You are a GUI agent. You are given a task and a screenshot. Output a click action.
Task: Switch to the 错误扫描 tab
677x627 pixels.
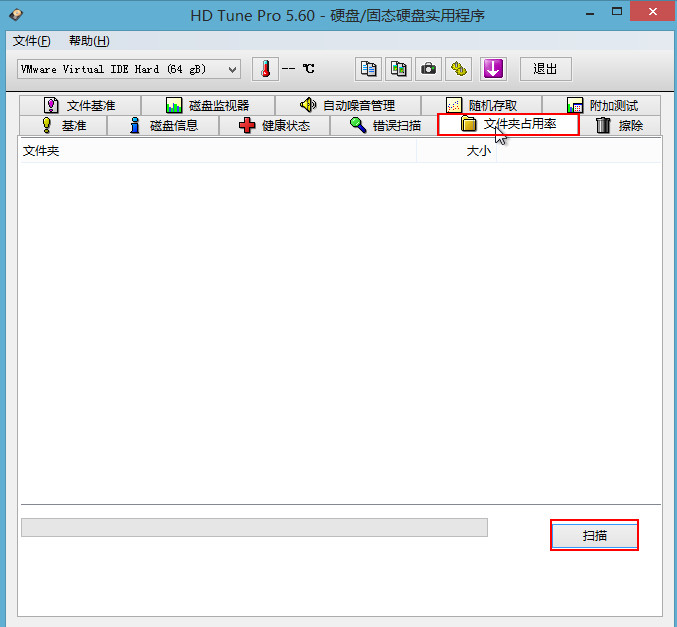coord(384,126)
